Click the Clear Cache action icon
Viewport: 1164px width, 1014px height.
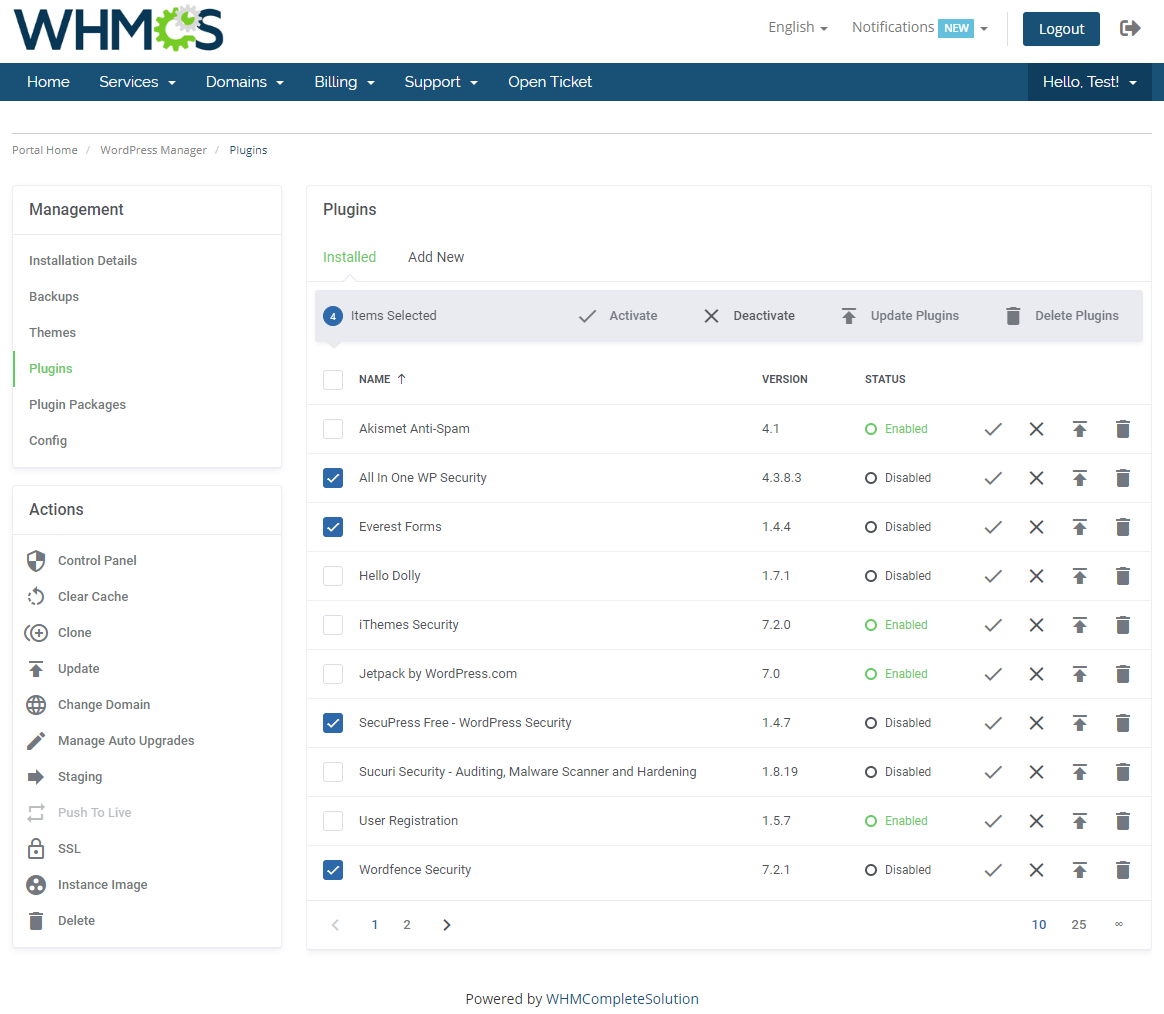pos(37,596)
